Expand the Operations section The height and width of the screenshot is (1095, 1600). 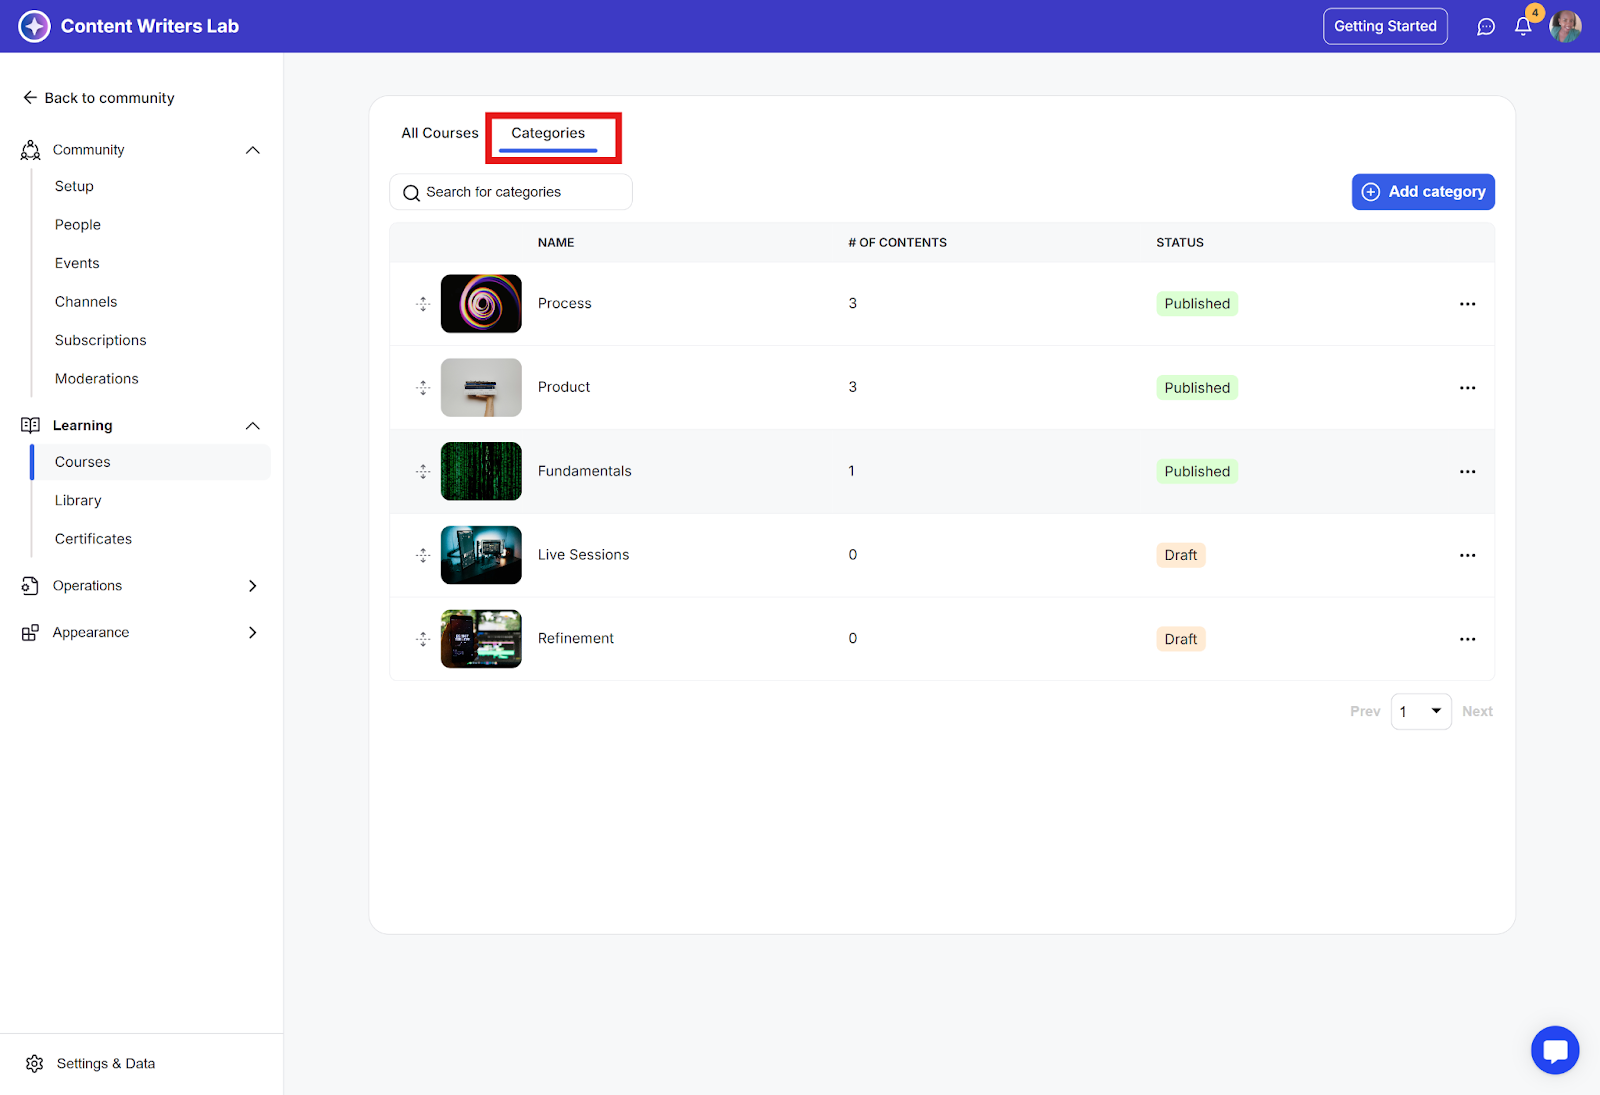point(253,586)
